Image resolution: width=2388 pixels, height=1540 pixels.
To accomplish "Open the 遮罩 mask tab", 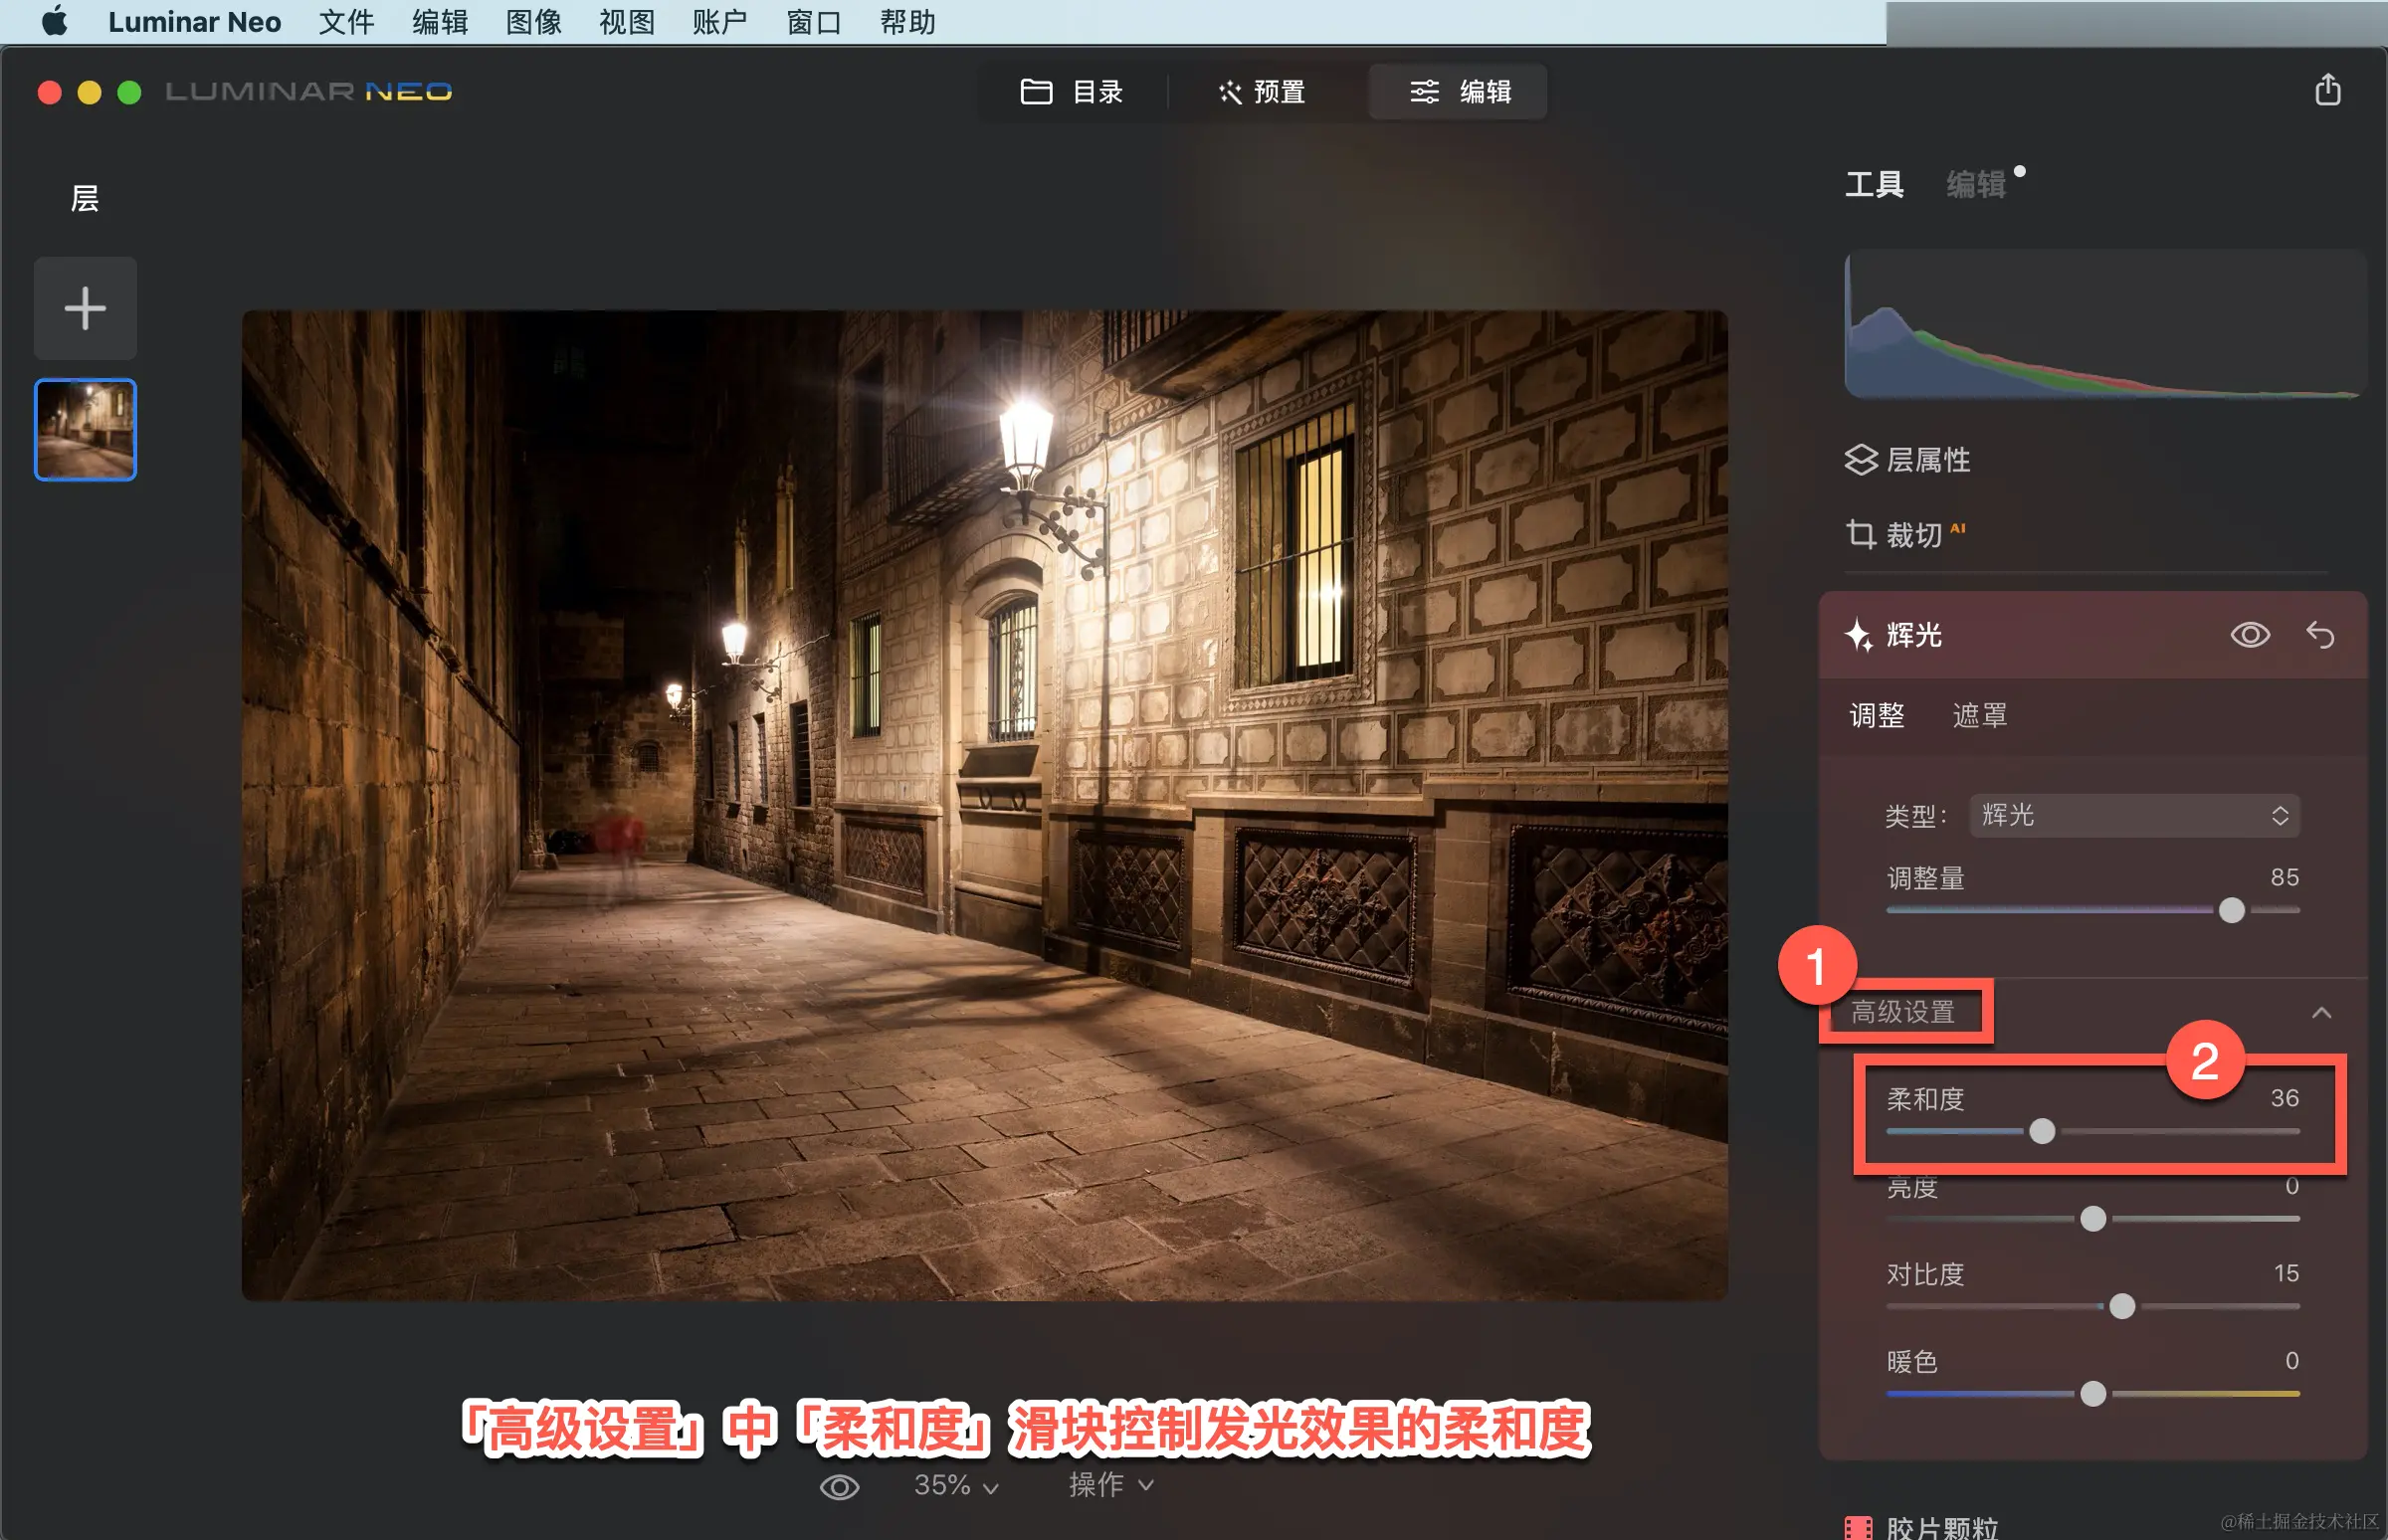I will [x=1979, y=715].
